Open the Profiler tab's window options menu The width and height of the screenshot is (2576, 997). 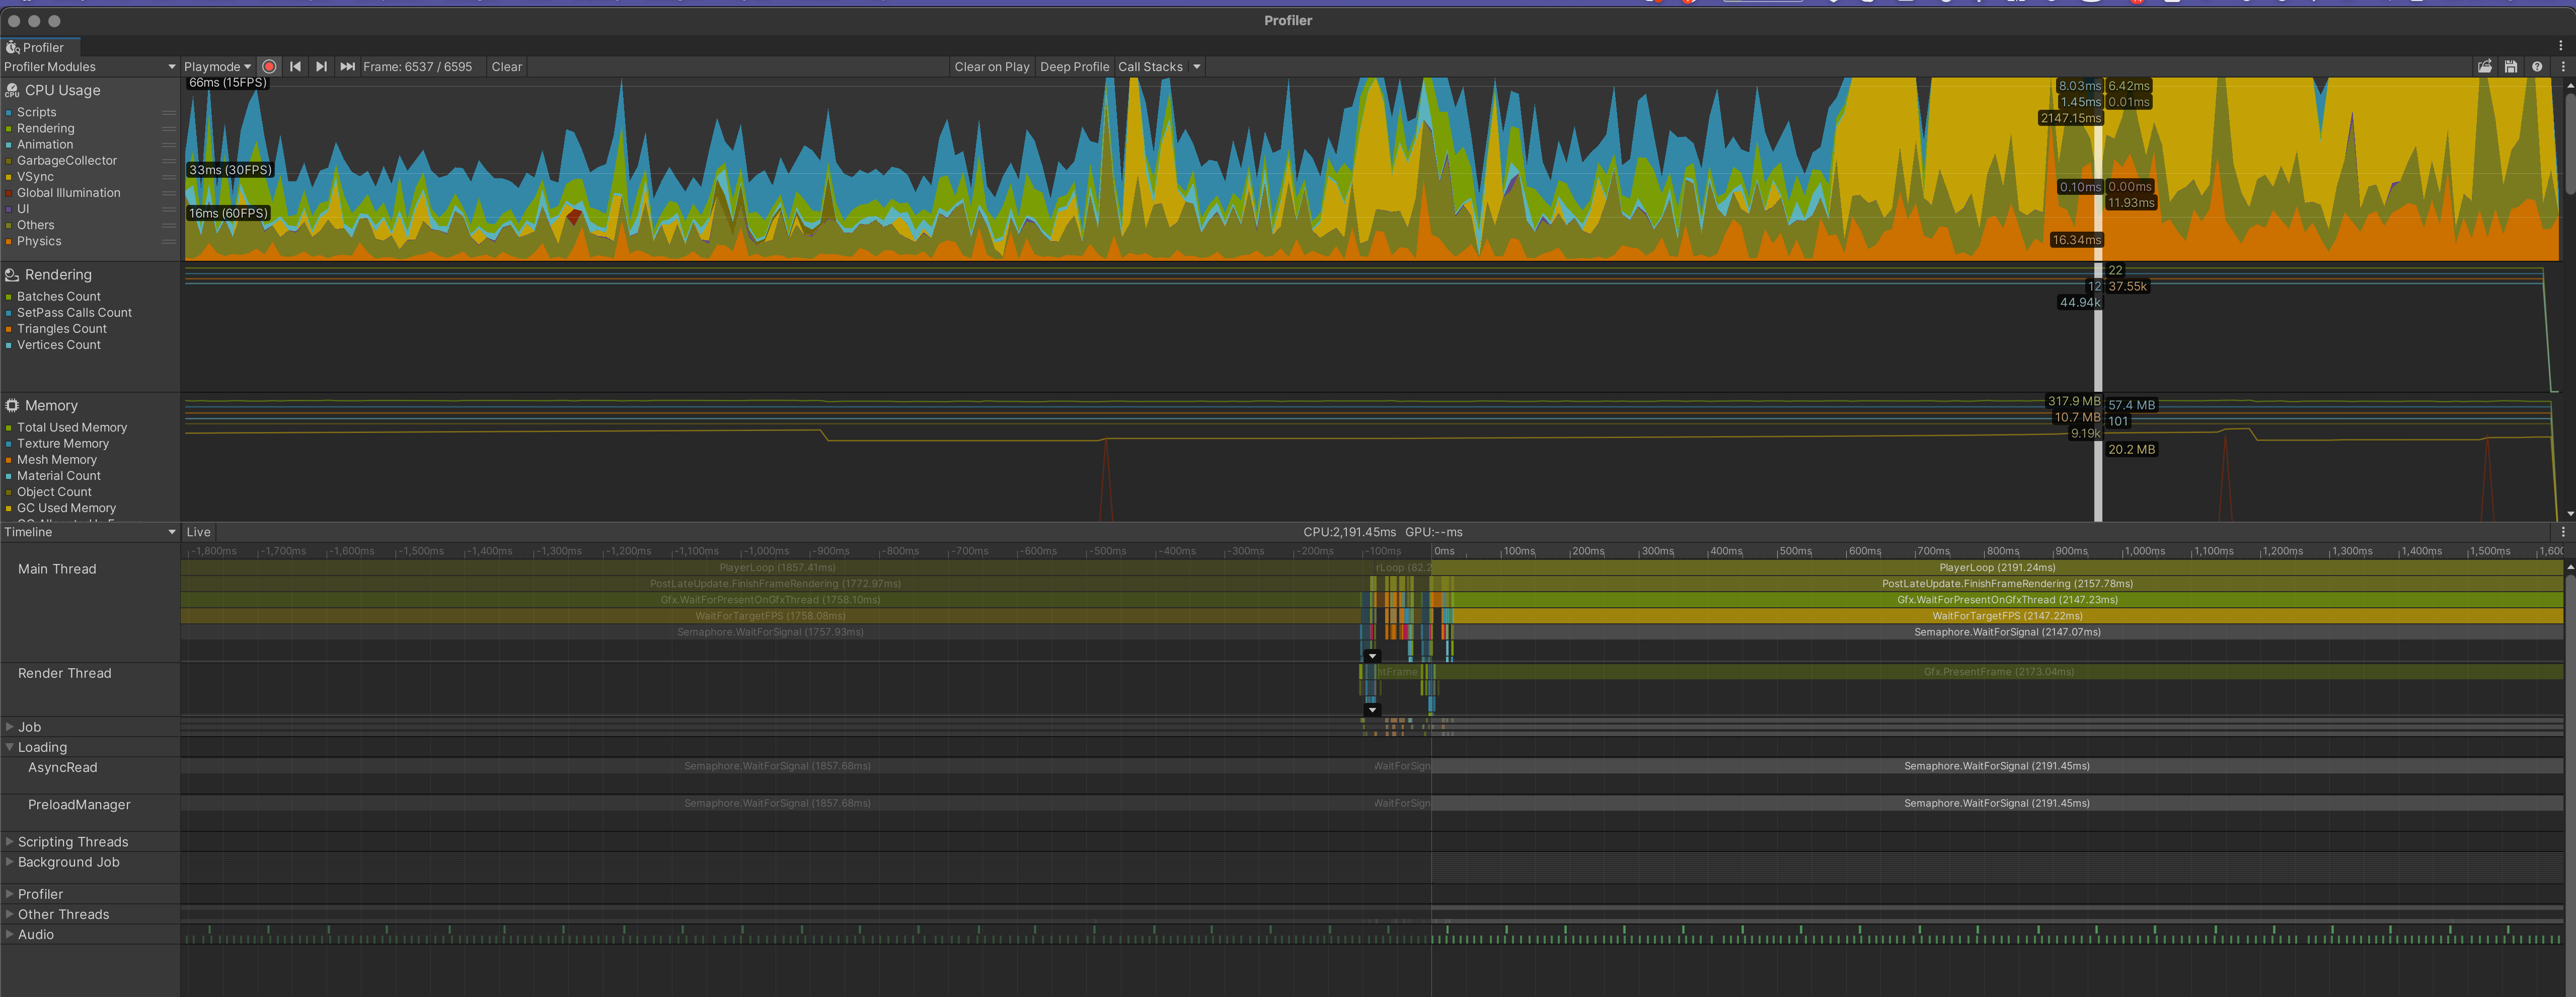click(x=2561, y=46)
